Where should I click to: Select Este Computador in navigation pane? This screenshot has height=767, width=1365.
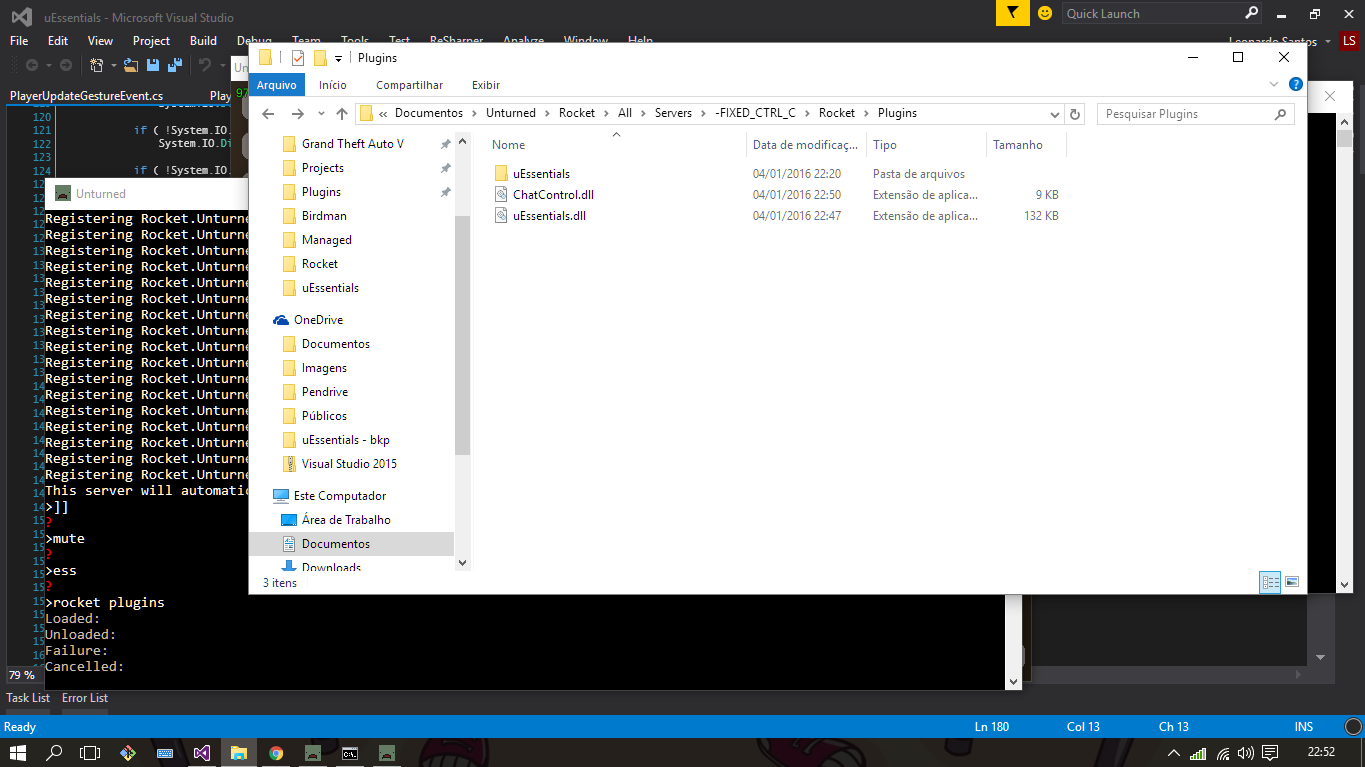(x=339, y=496)
